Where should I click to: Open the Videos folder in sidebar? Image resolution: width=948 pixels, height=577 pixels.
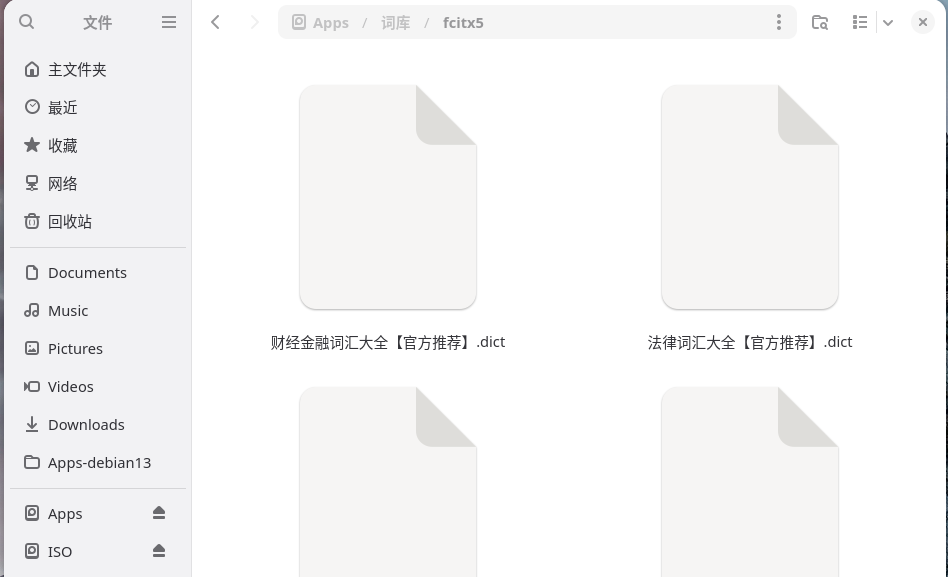click(98, 386)
